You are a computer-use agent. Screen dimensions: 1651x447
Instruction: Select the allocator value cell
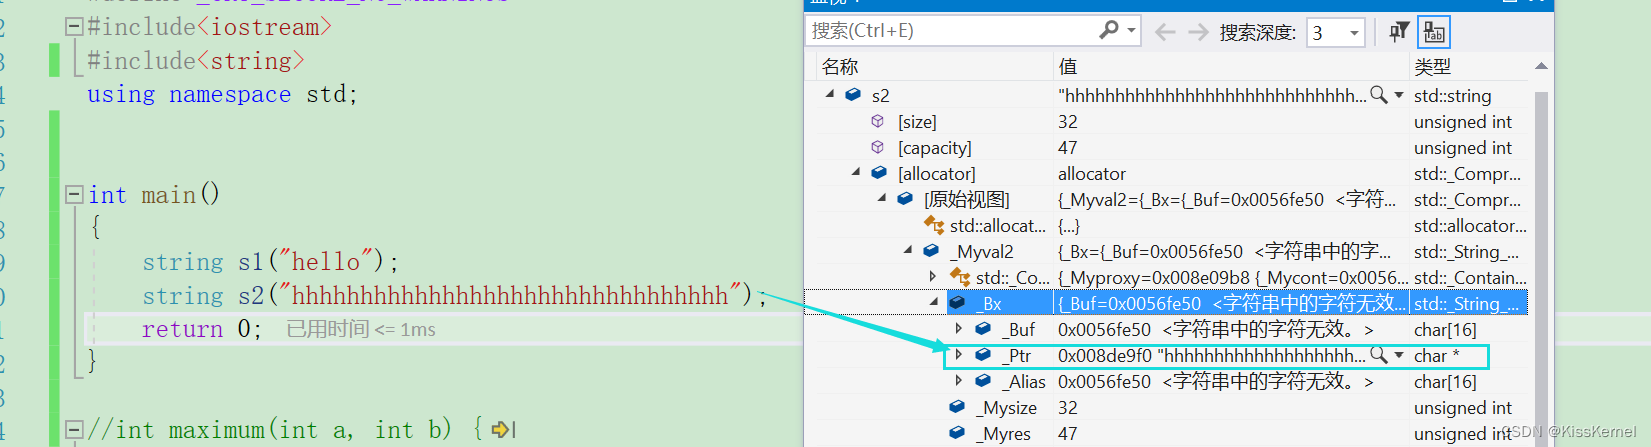1092,173
